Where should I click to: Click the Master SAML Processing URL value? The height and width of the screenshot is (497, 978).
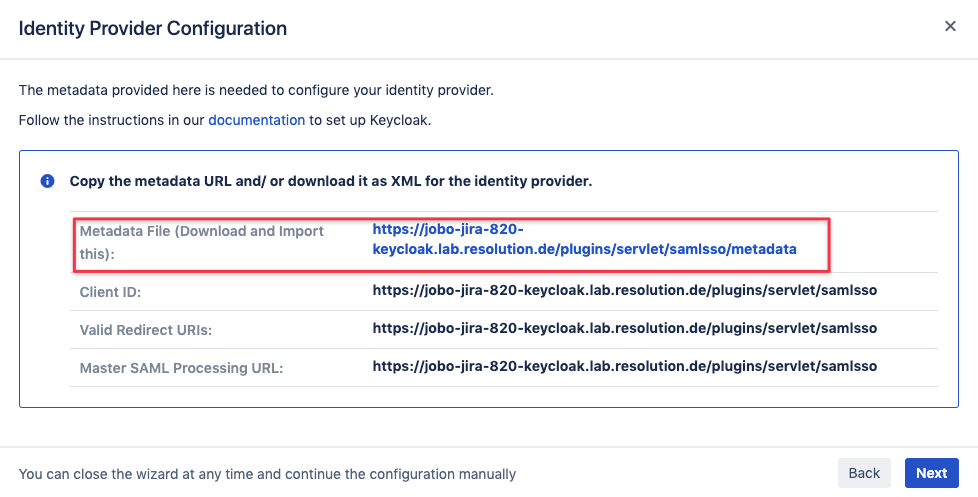tap(625, 366)
